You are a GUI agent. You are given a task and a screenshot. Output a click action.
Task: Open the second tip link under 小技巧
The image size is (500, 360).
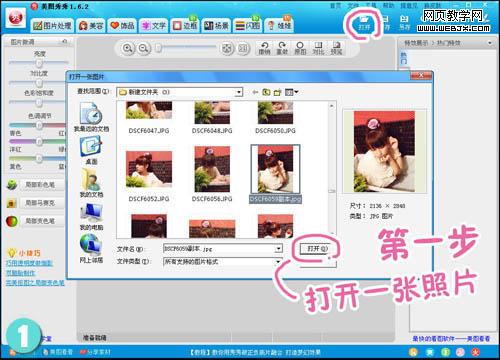tap(20, 273)
